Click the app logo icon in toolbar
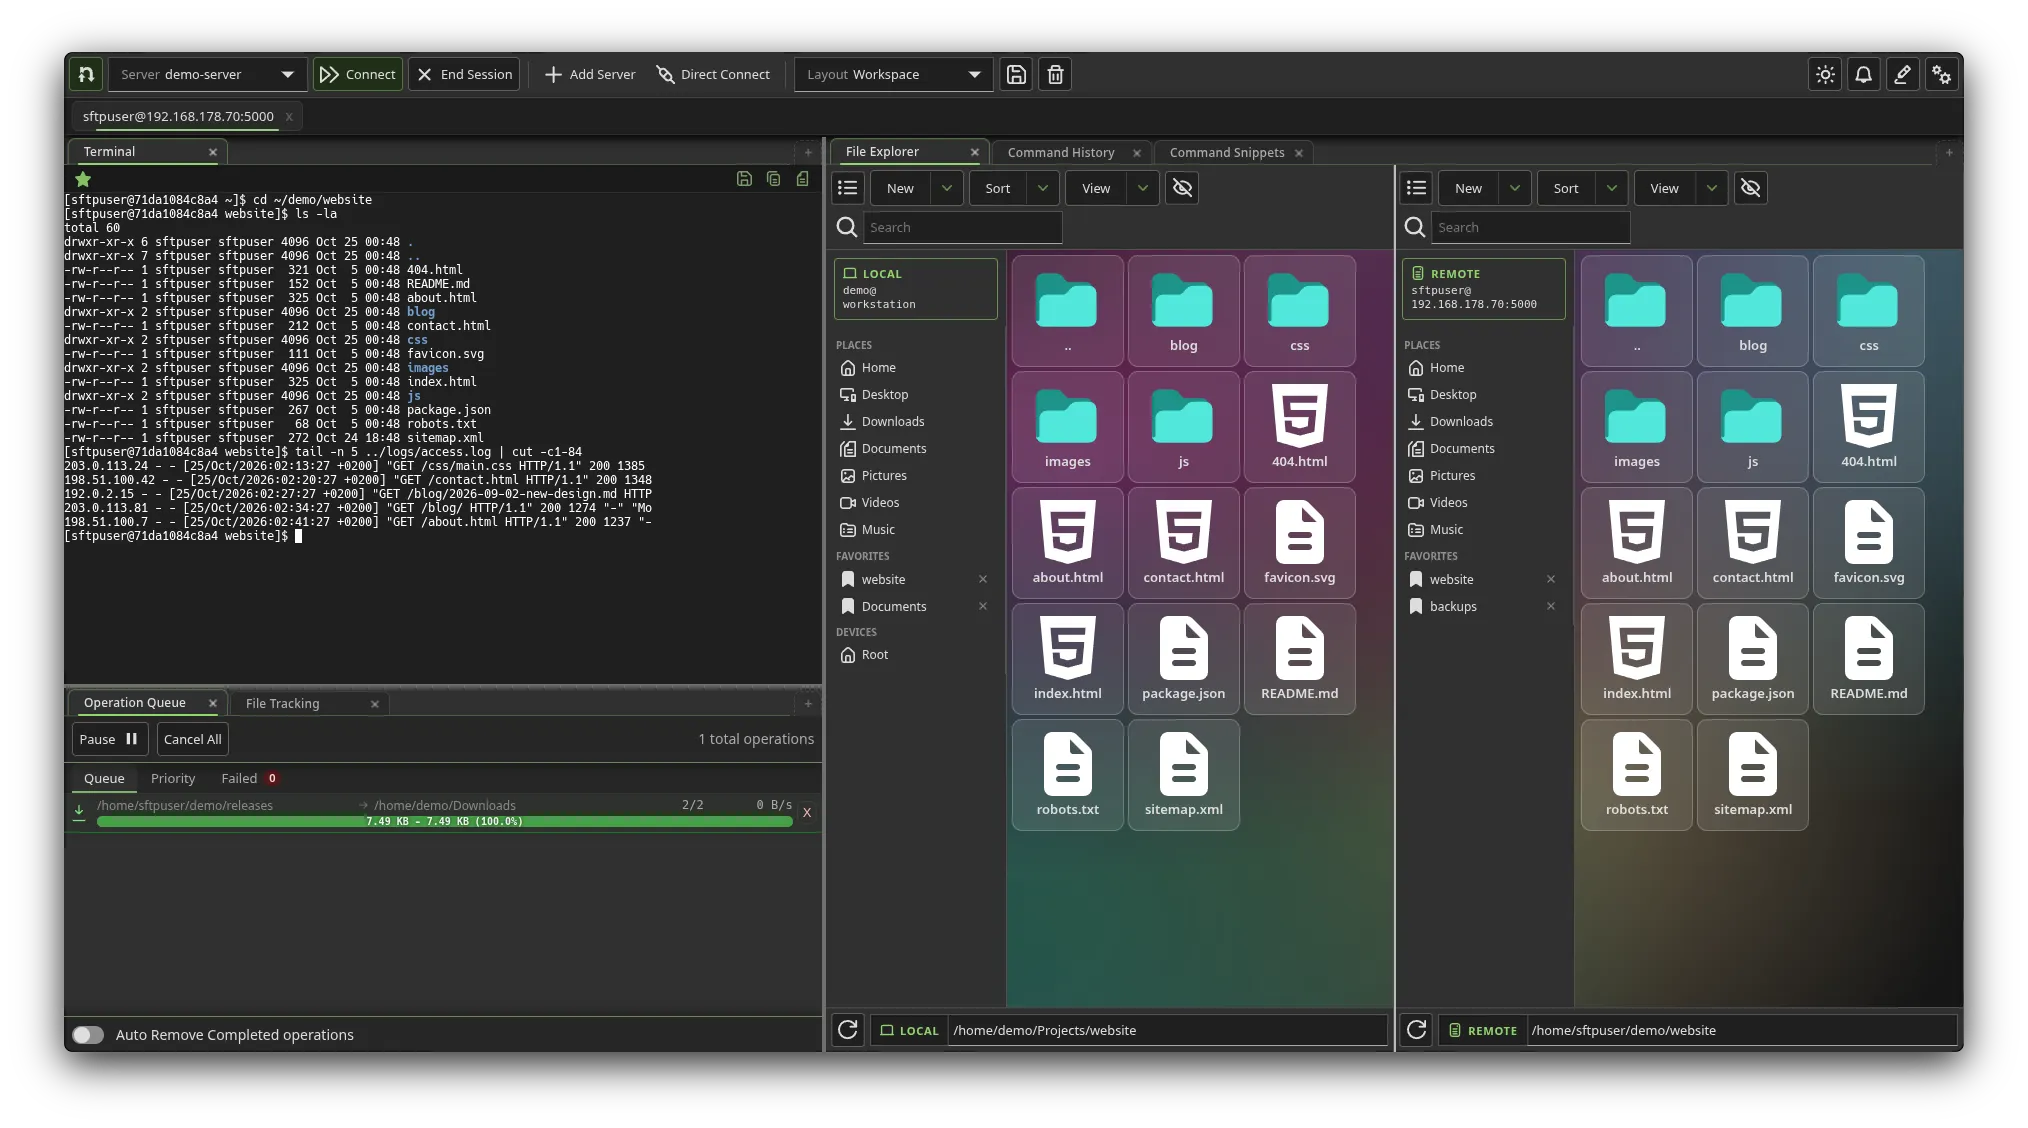 [x=86, y=74]
